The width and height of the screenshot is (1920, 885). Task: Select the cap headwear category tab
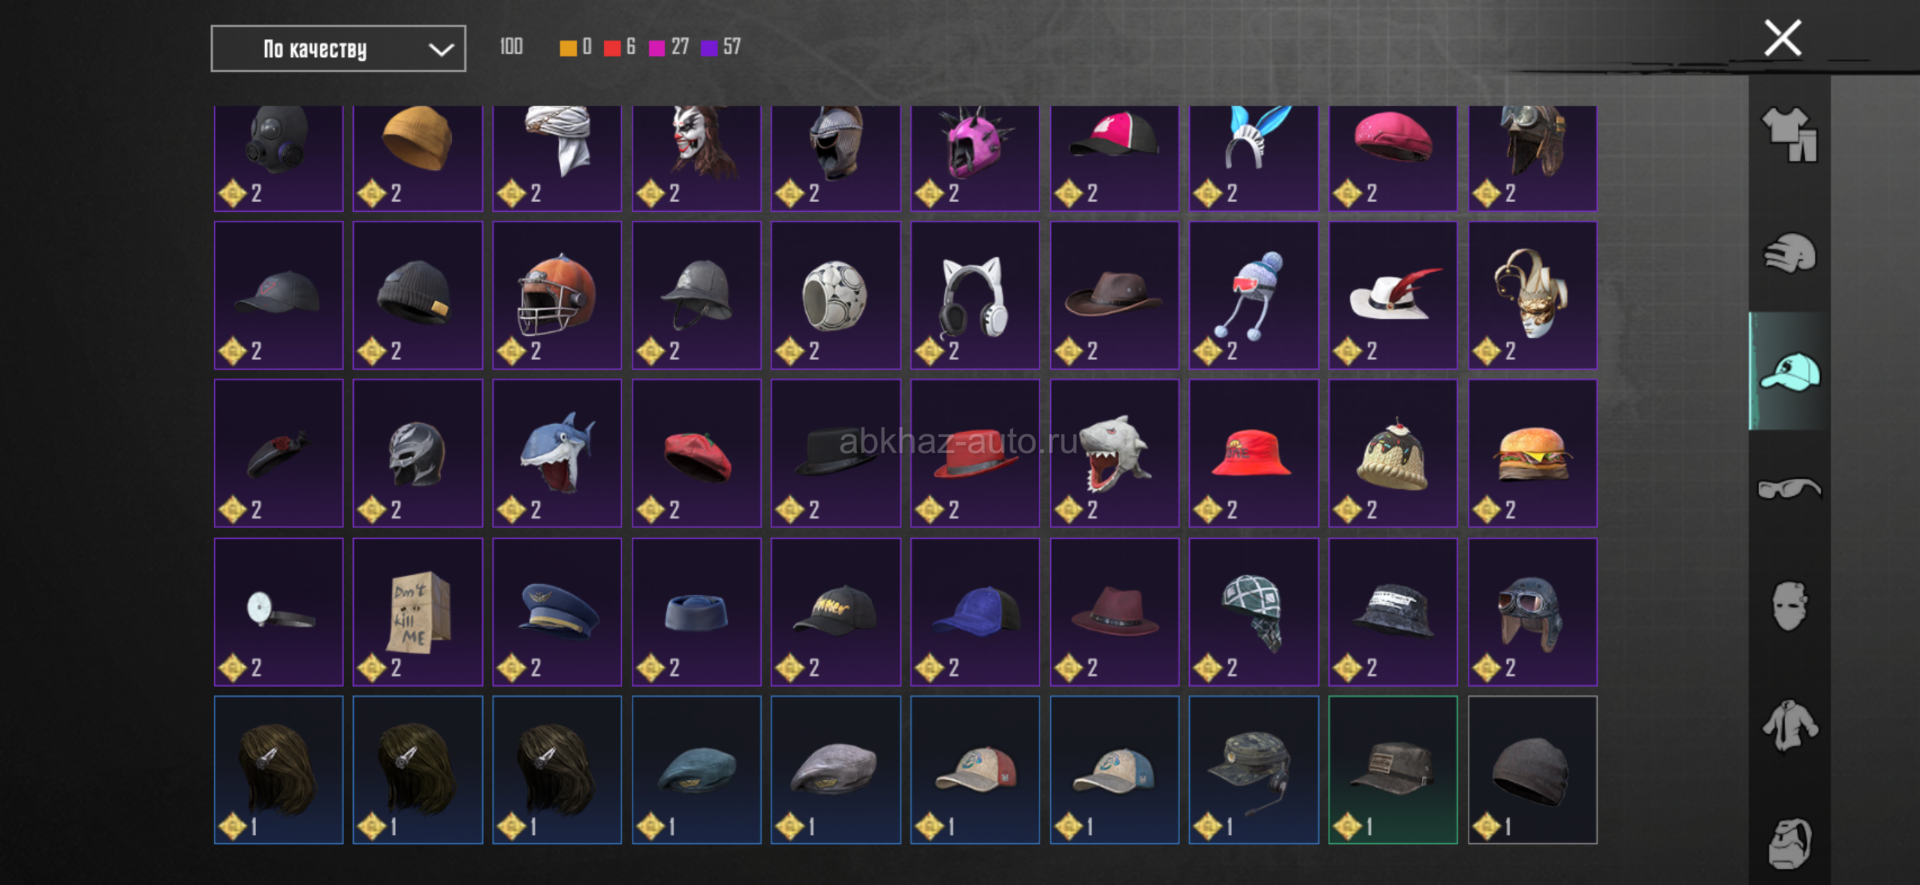click(x=1789, y=371)
